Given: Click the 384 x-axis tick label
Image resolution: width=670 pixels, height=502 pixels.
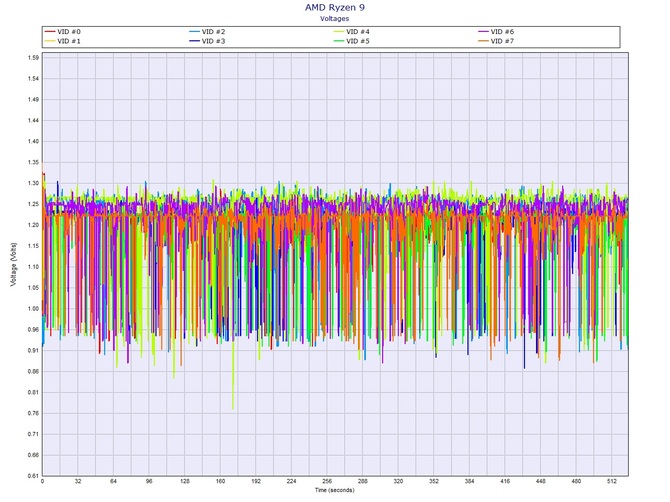Looking at the screenshot, I should (x=469, y=481).
